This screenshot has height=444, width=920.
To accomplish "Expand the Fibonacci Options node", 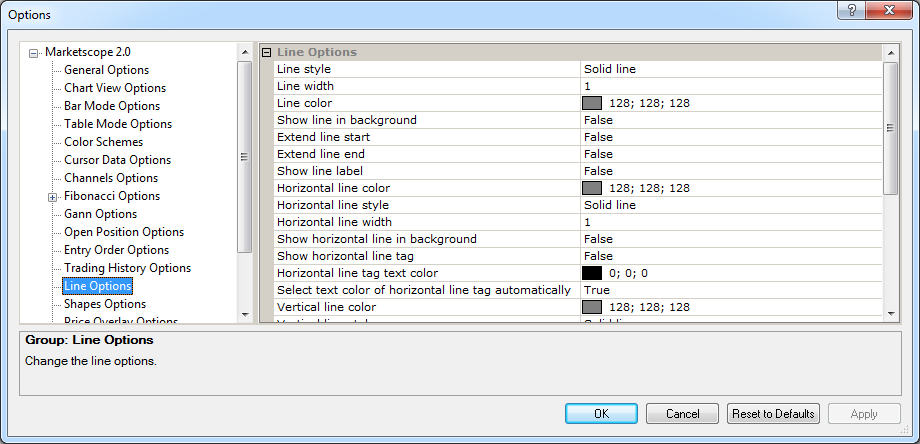I will tap(53, 198).
